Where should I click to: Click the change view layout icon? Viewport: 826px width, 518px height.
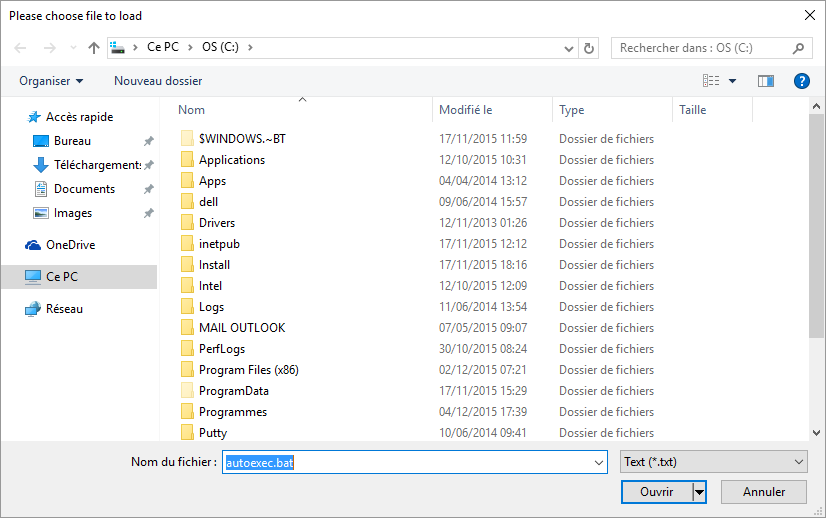pyautogui.click(x=711, y=81)
